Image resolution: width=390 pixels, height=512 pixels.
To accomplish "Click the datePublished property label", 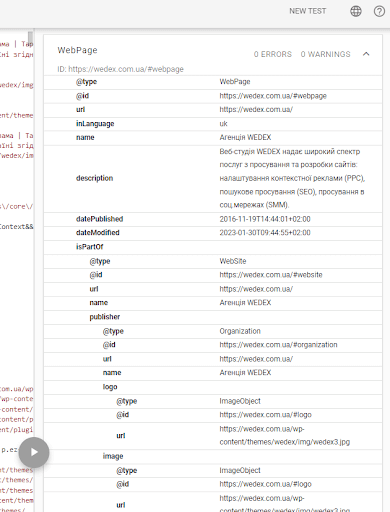I will (x=99, y=219).
